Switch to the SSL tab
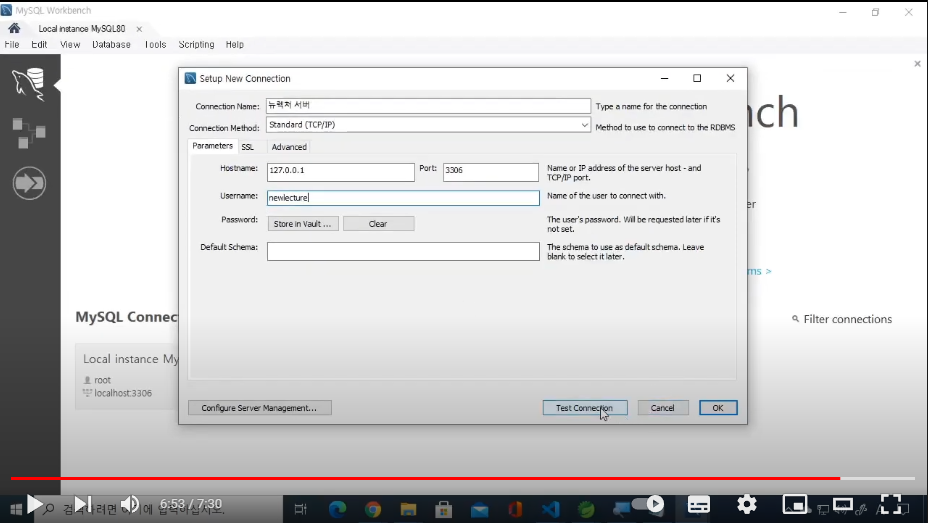 pyautogui.click(x=247, y=147)
